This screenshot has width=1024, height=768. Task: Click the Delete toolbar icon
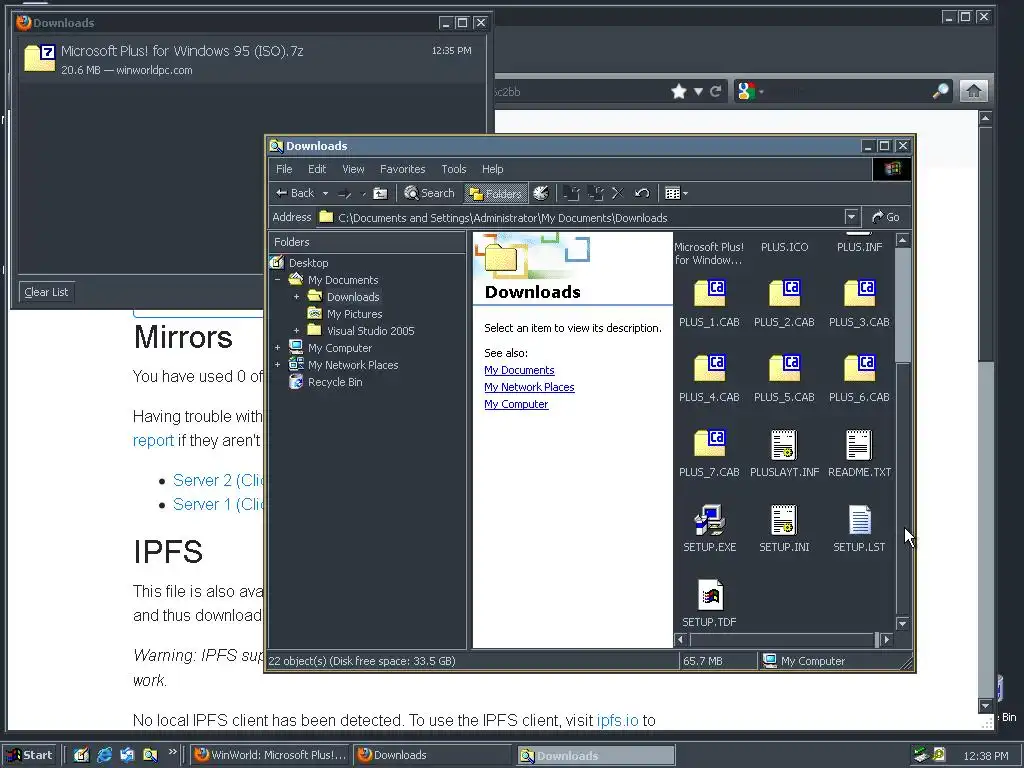tap(618, 193)
